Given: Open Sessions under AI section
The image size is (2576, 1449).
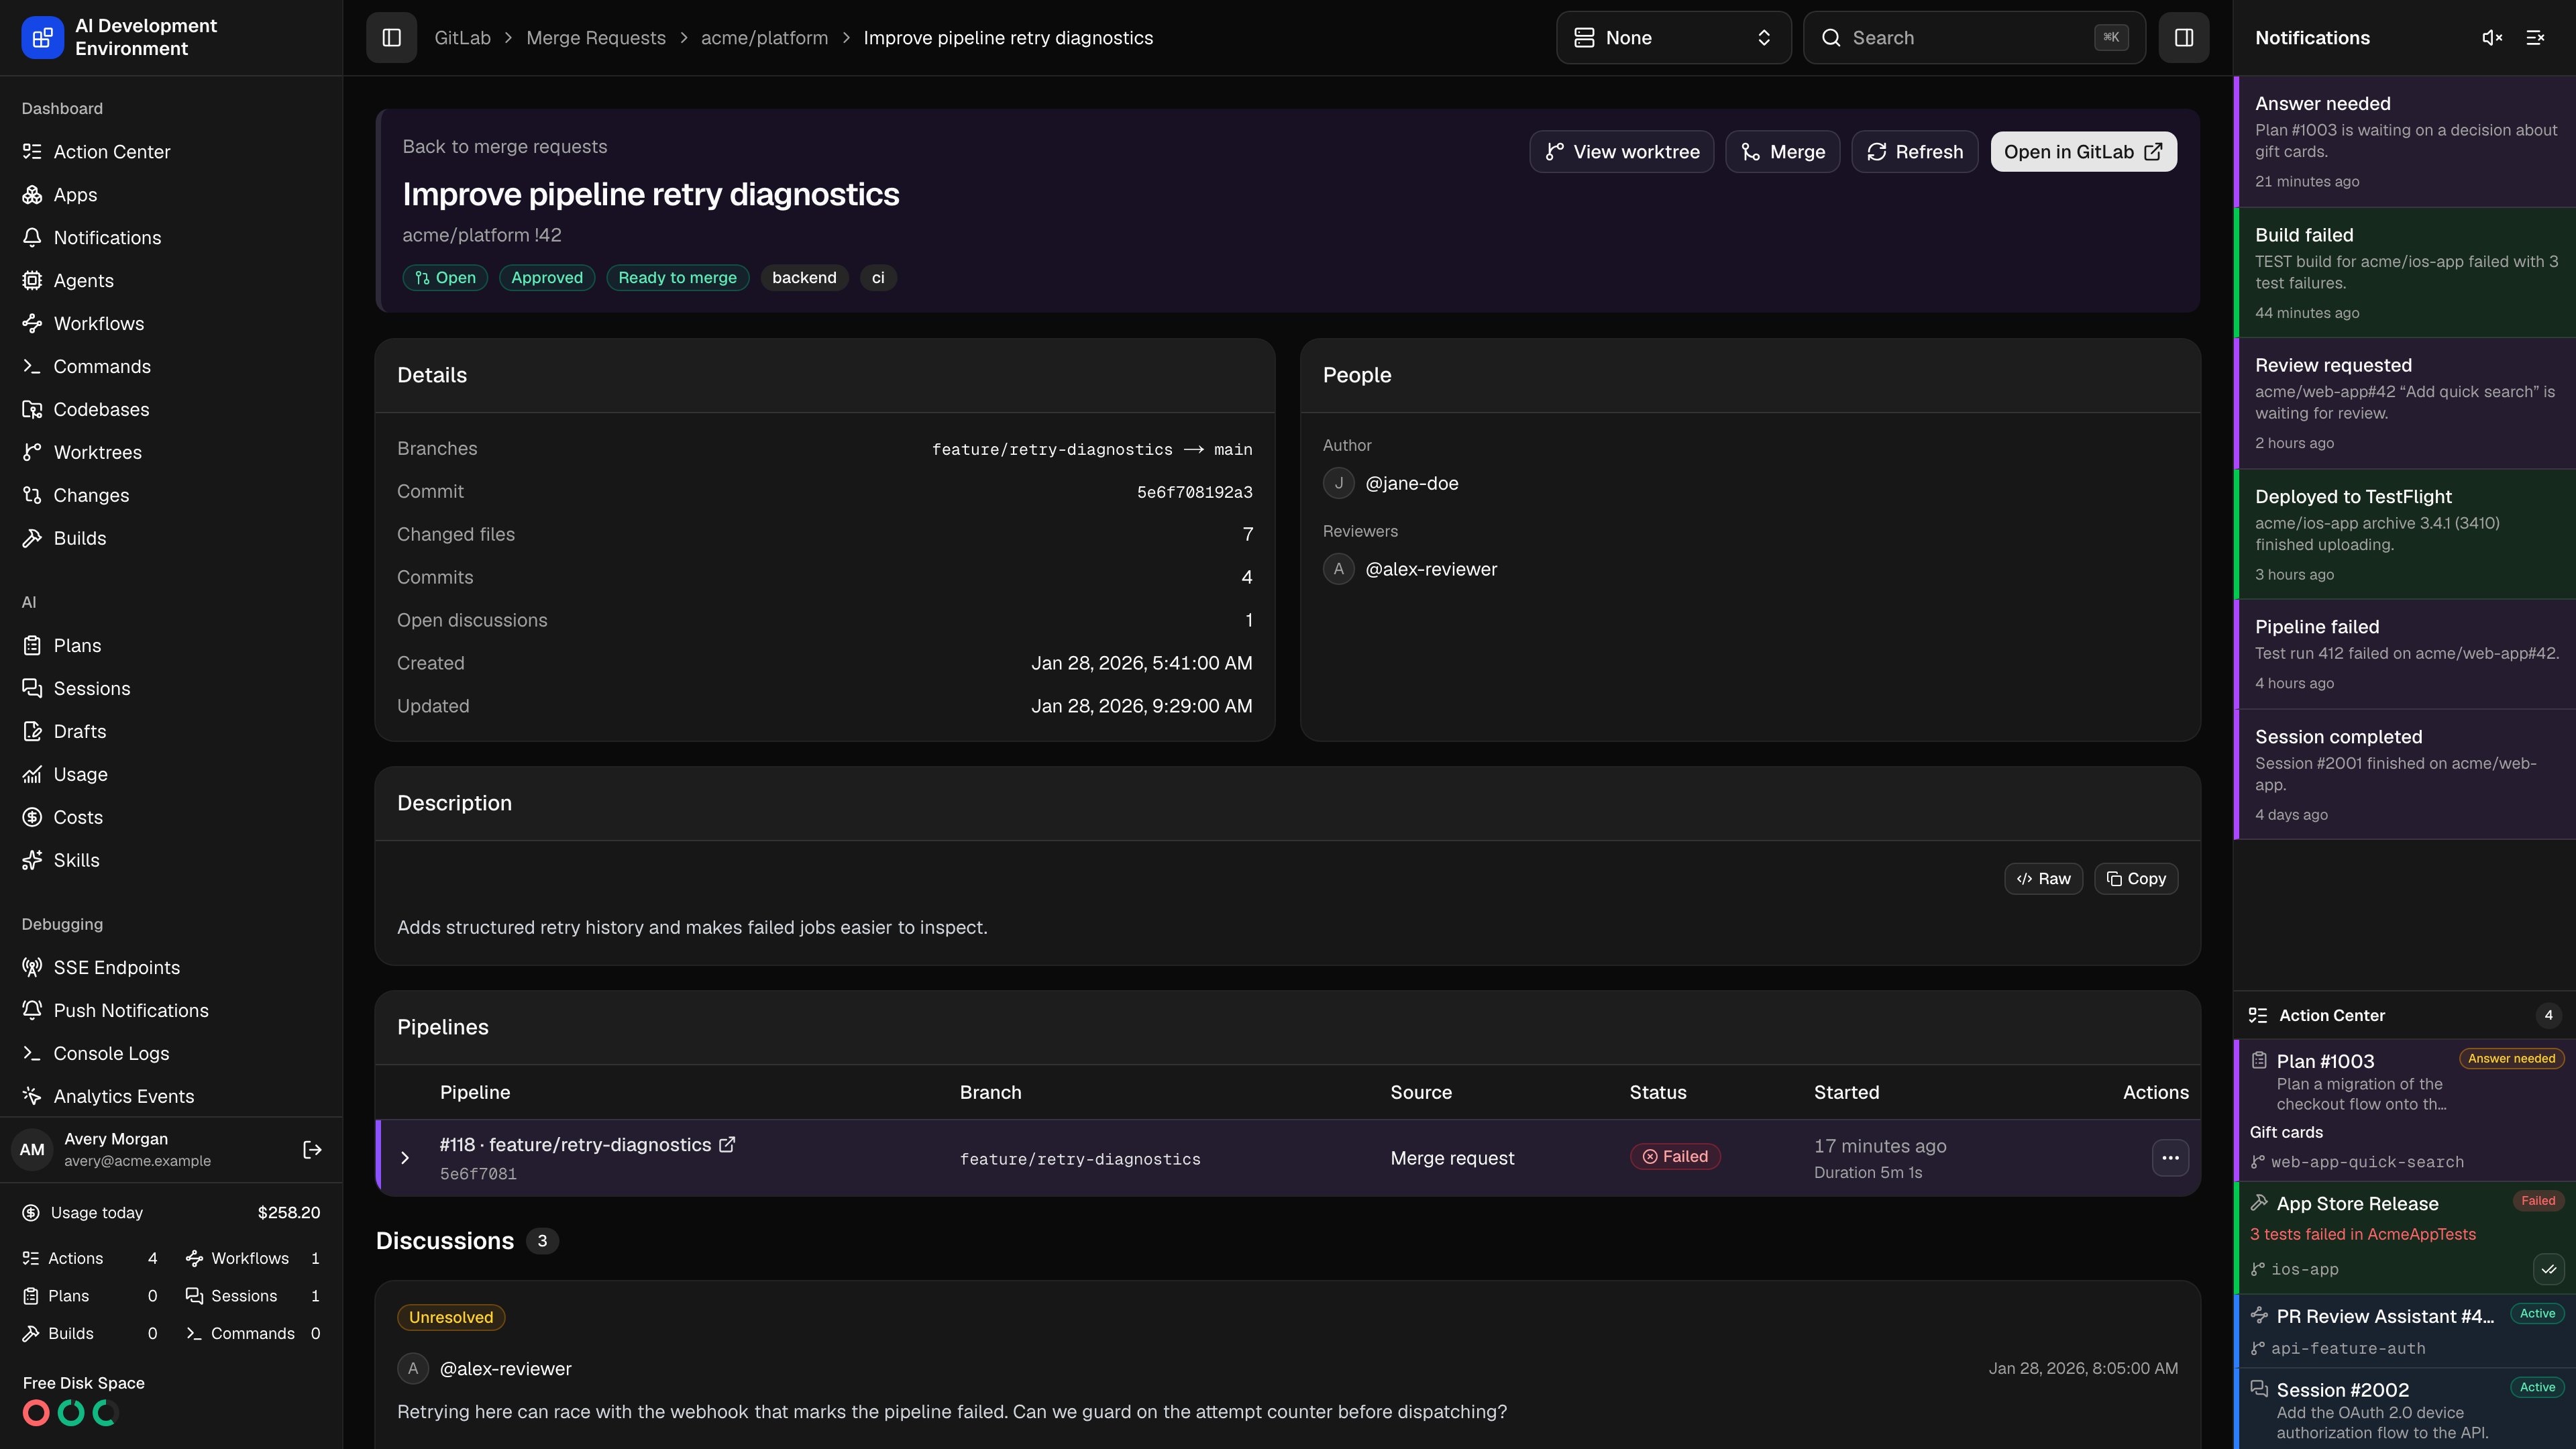Looking at the screenshot, I should point(171,689).
